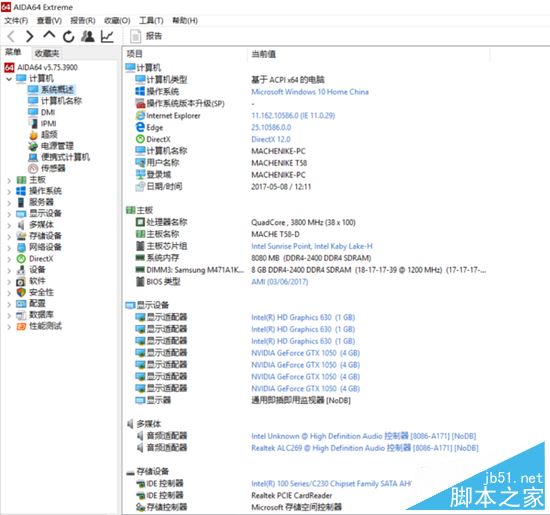Open the Internet Explorer version link
Viewport: 550px width, 515px height.
tap(293, 115)
